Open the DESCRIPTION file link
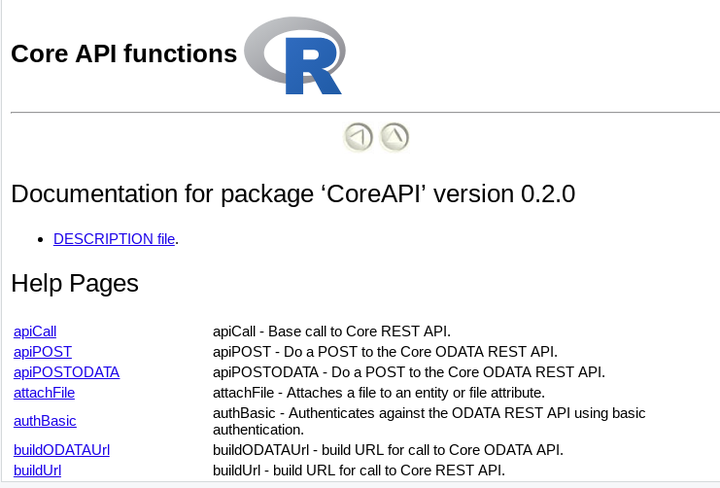The image size is (720, 488). click(x=114, y=239)
